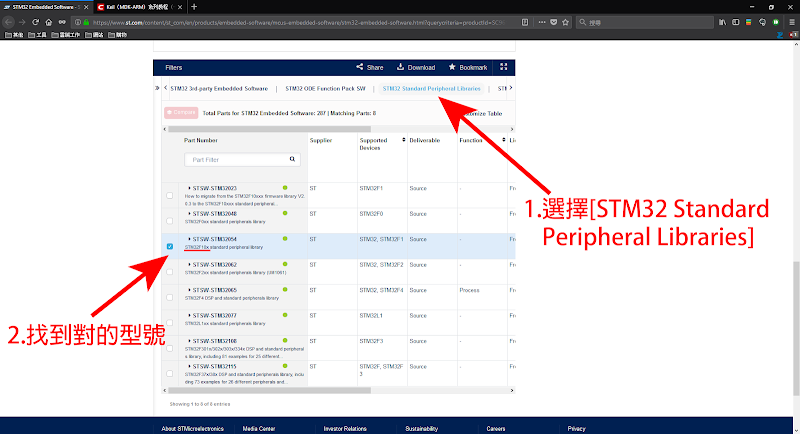Open page actions three-dot menu
The image size is (800, 434).
point(542,22)
